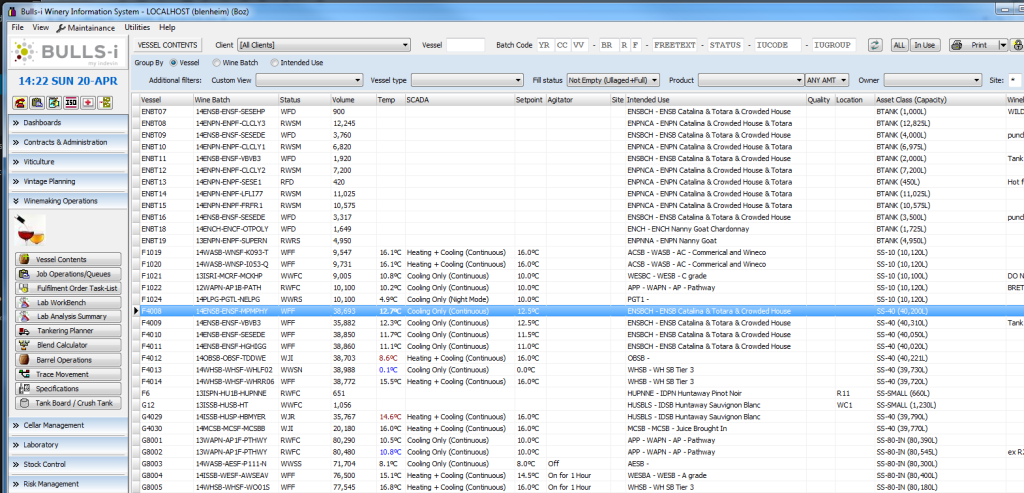Click the clipboard quick-access icon beside the telephone
Screen dimensions: 1024x493
[36, 103]
